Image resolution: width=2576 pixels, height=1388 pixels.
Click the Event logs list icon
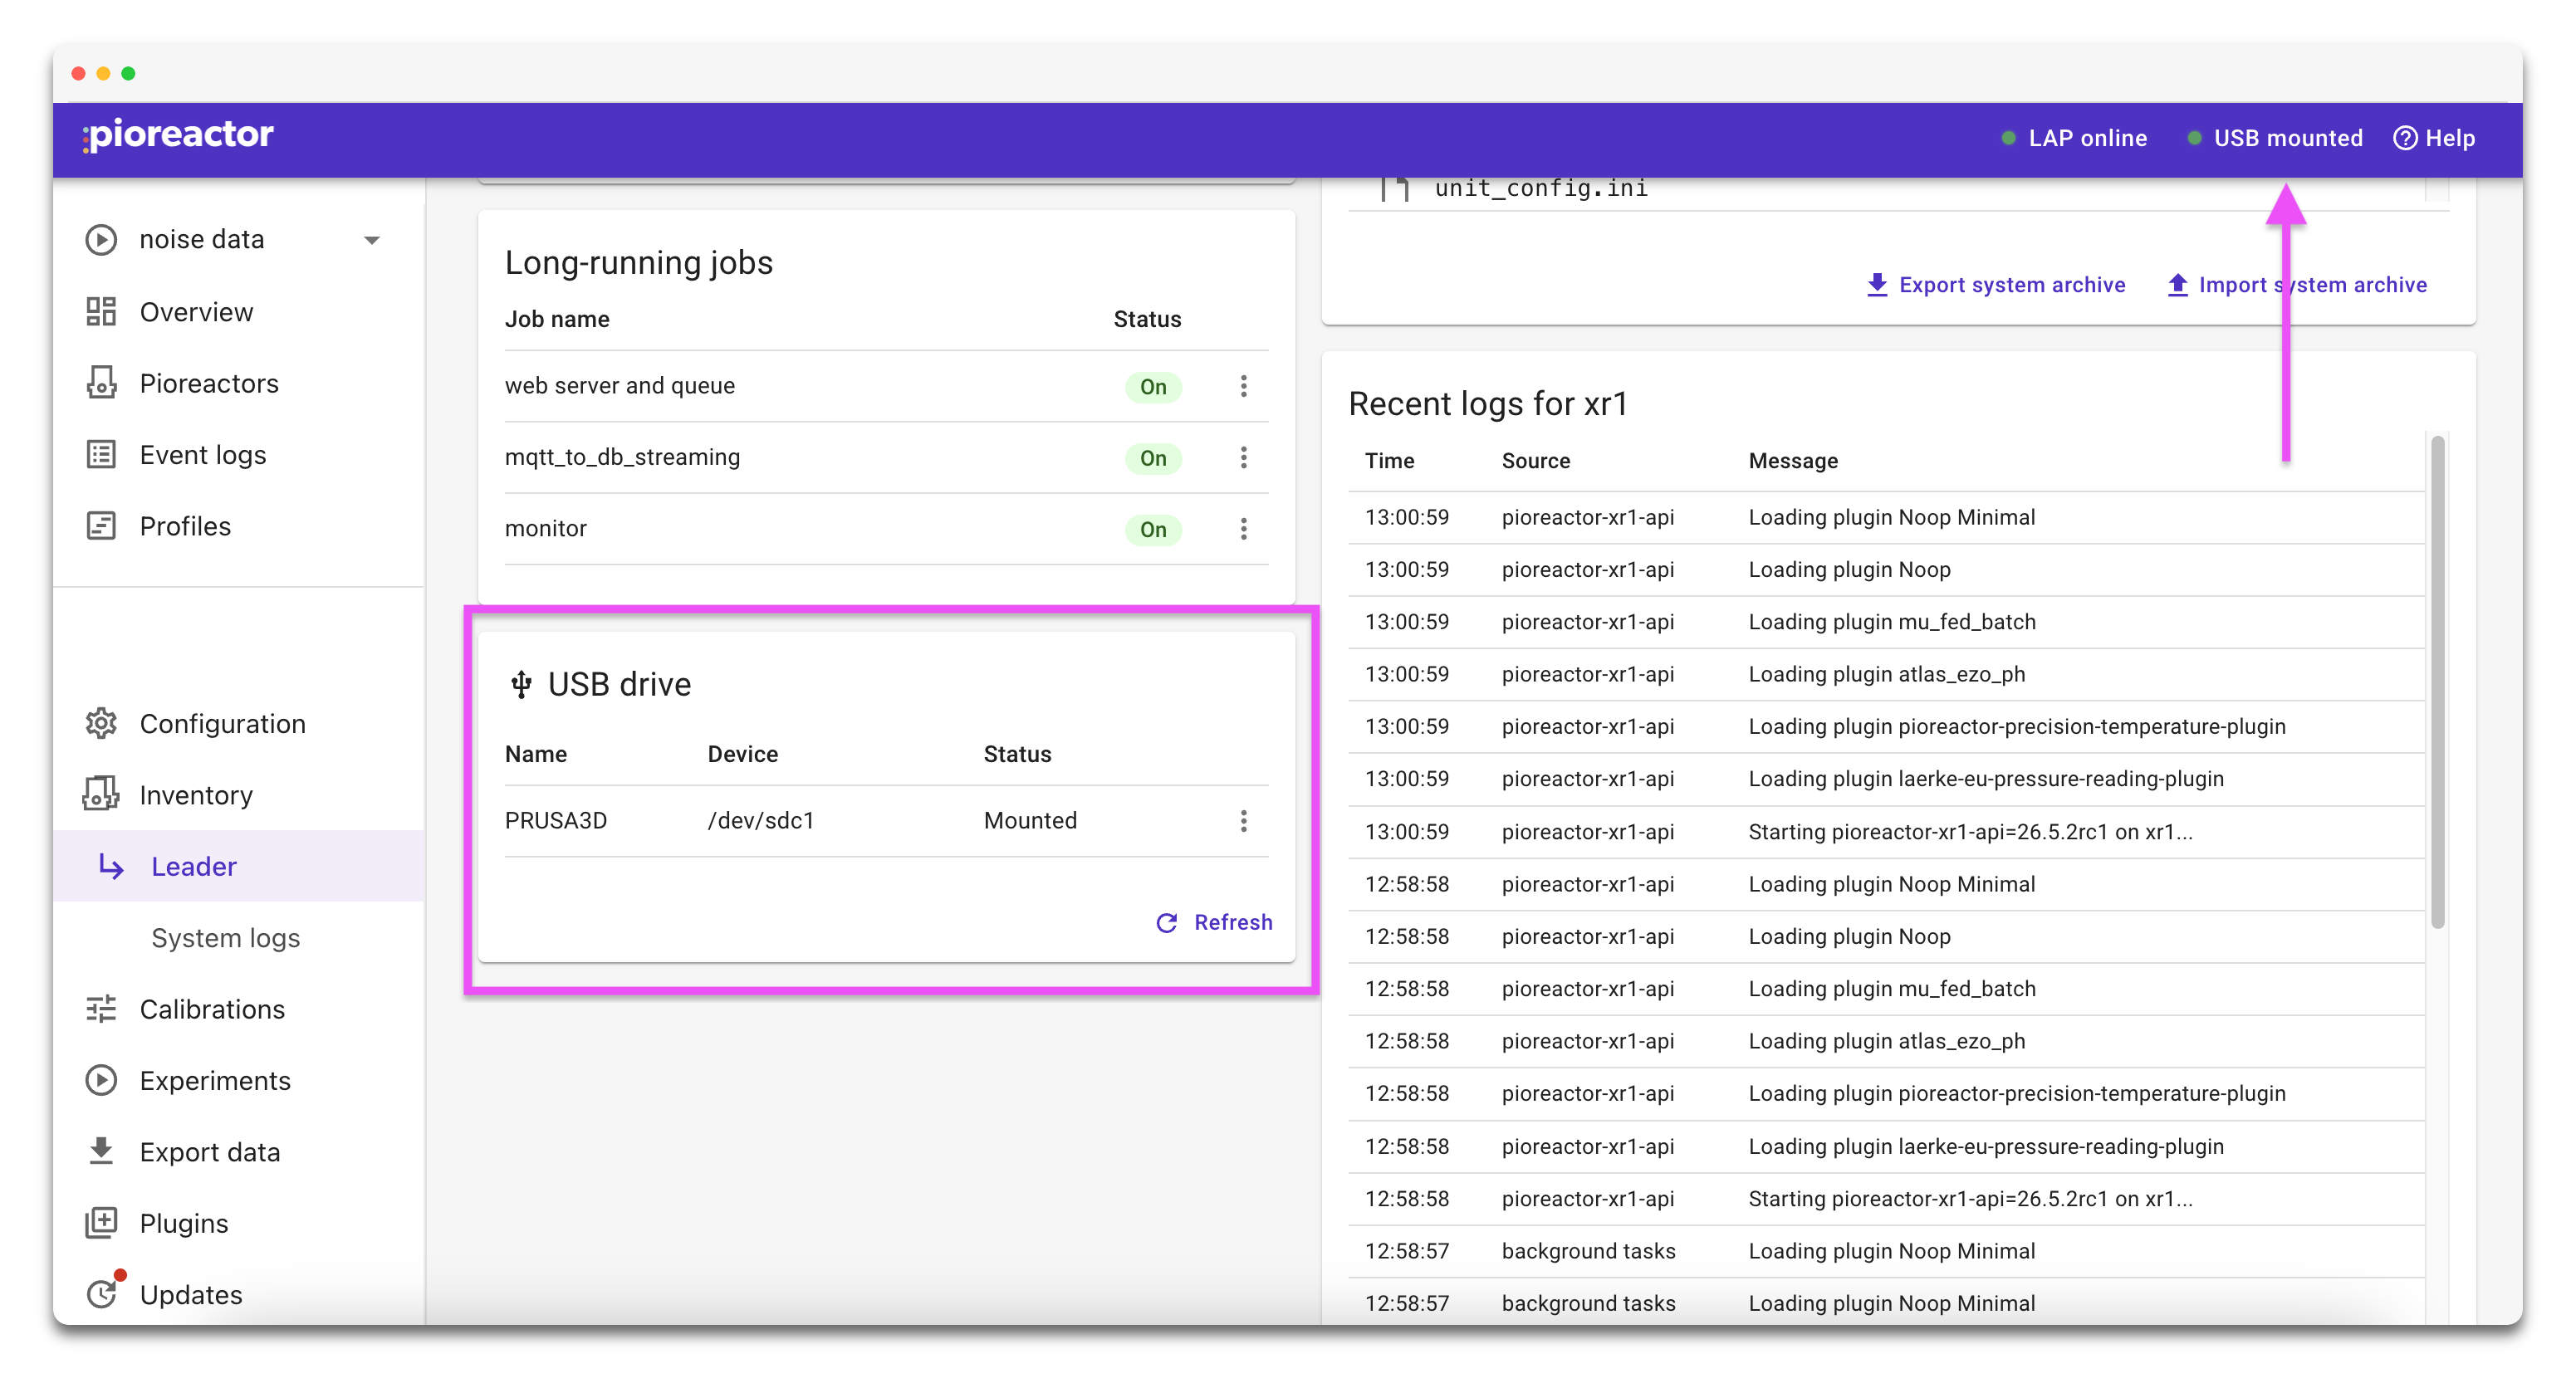point(101,455)
